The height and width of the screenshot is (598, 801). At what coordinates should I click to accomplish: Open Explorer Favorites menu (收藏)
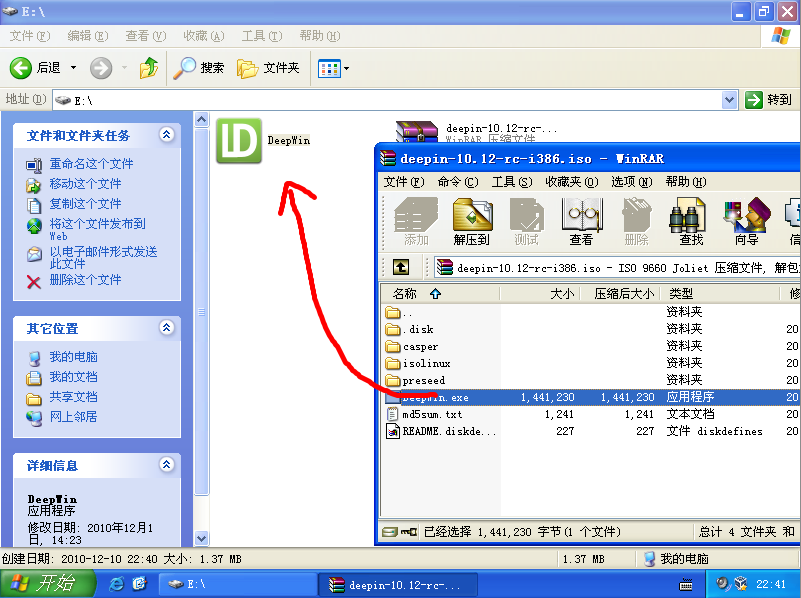[204, 36]
